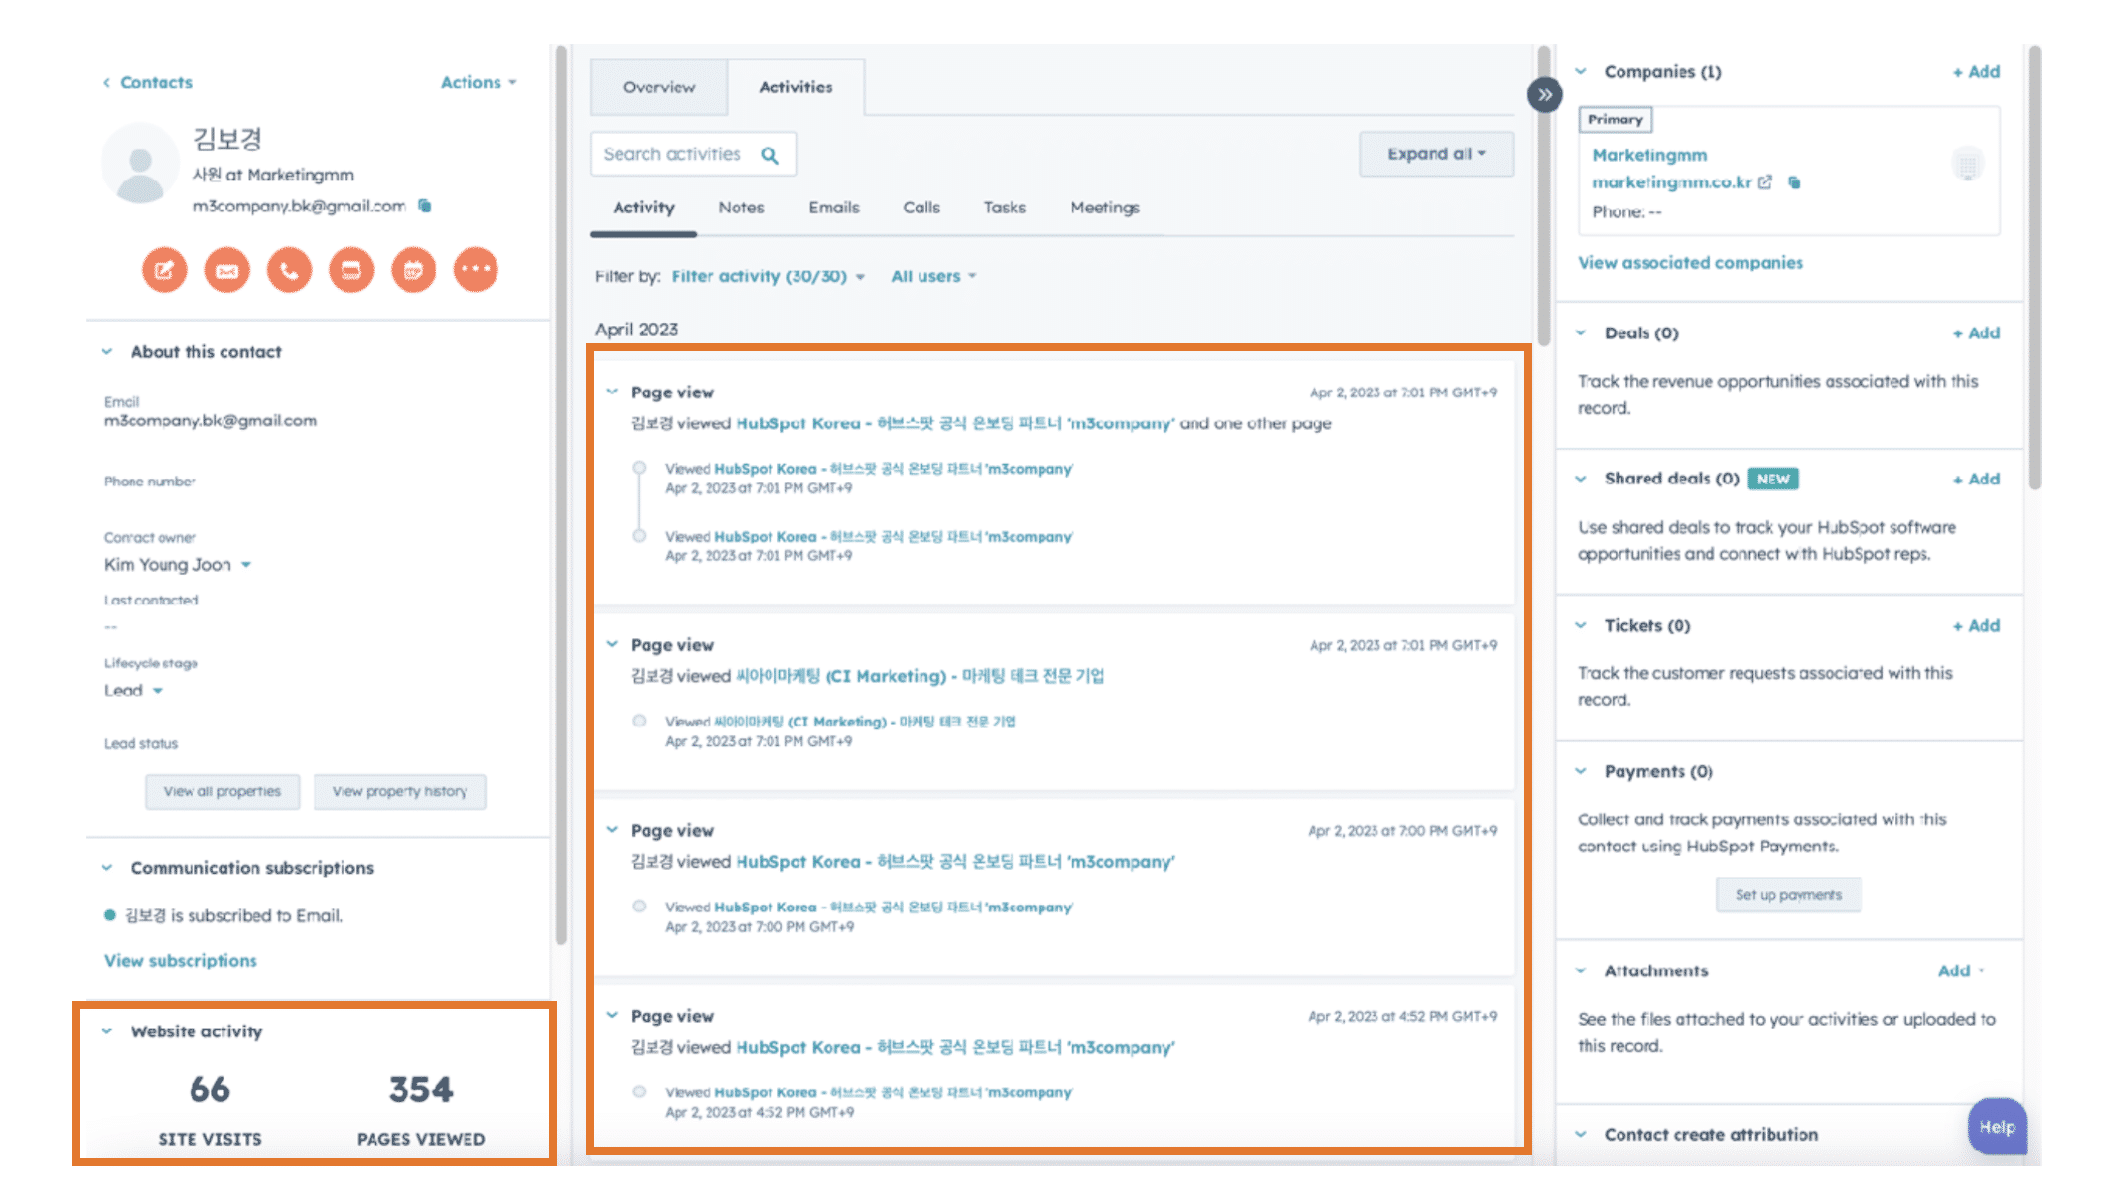Collapse the Payments (0) section

1581,771
